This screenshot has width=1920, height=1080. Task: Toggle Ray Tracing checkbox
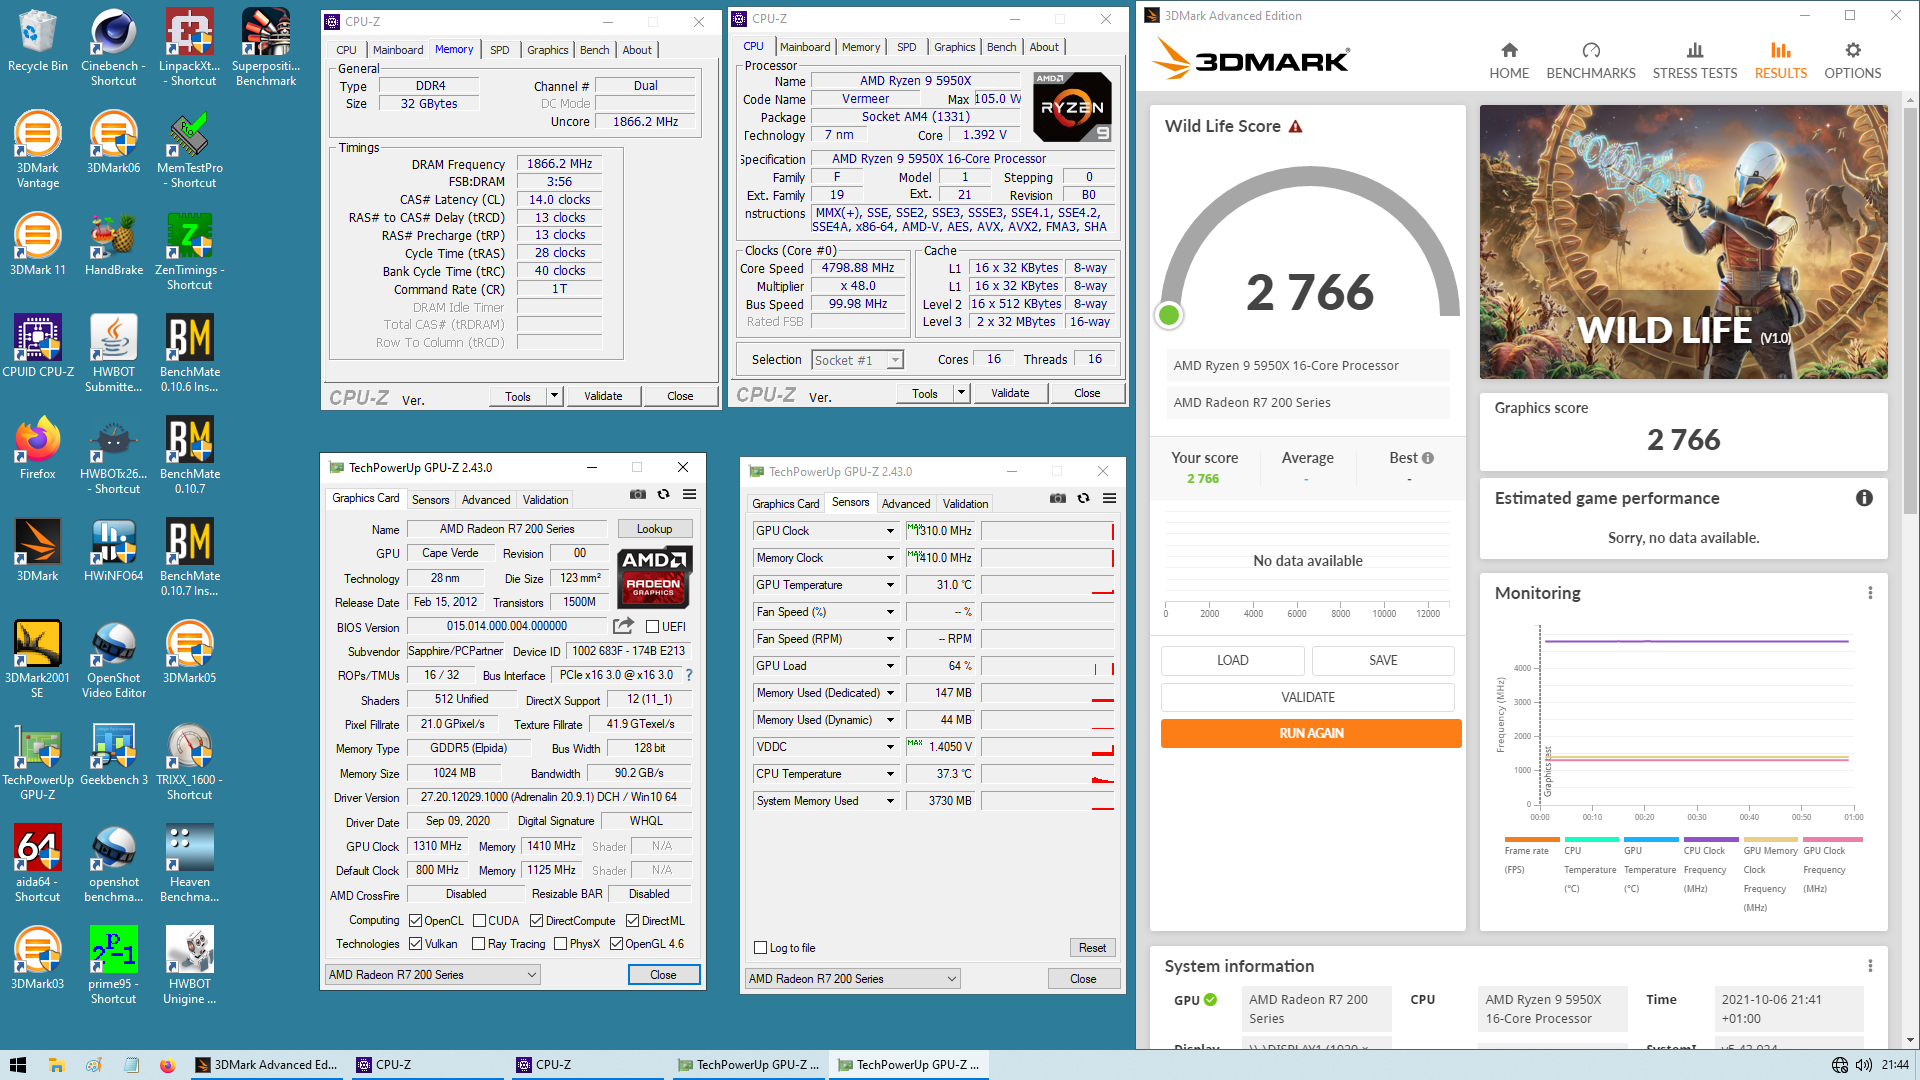pyautogui.click(x=478, y=944)
